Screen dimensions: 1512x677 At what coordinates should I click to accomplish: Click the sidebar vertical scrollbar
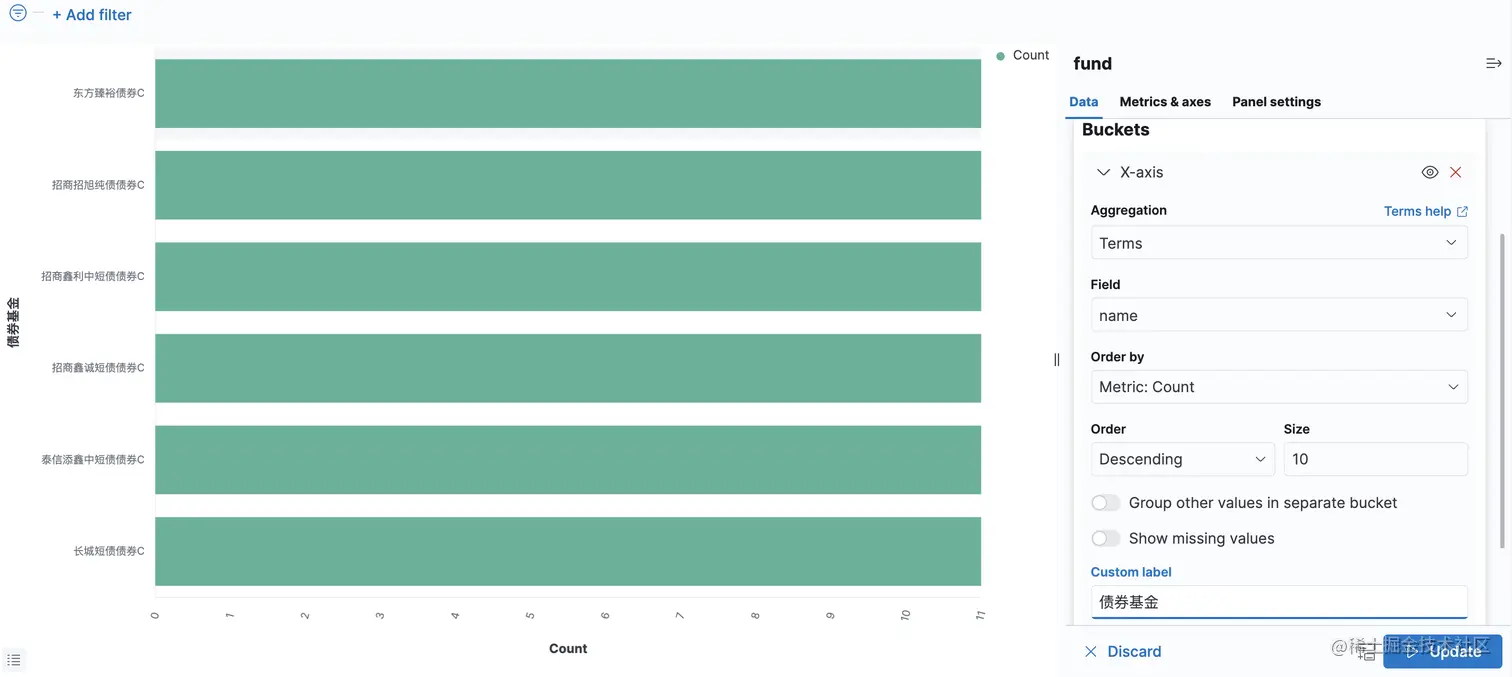click(1501, 390)
